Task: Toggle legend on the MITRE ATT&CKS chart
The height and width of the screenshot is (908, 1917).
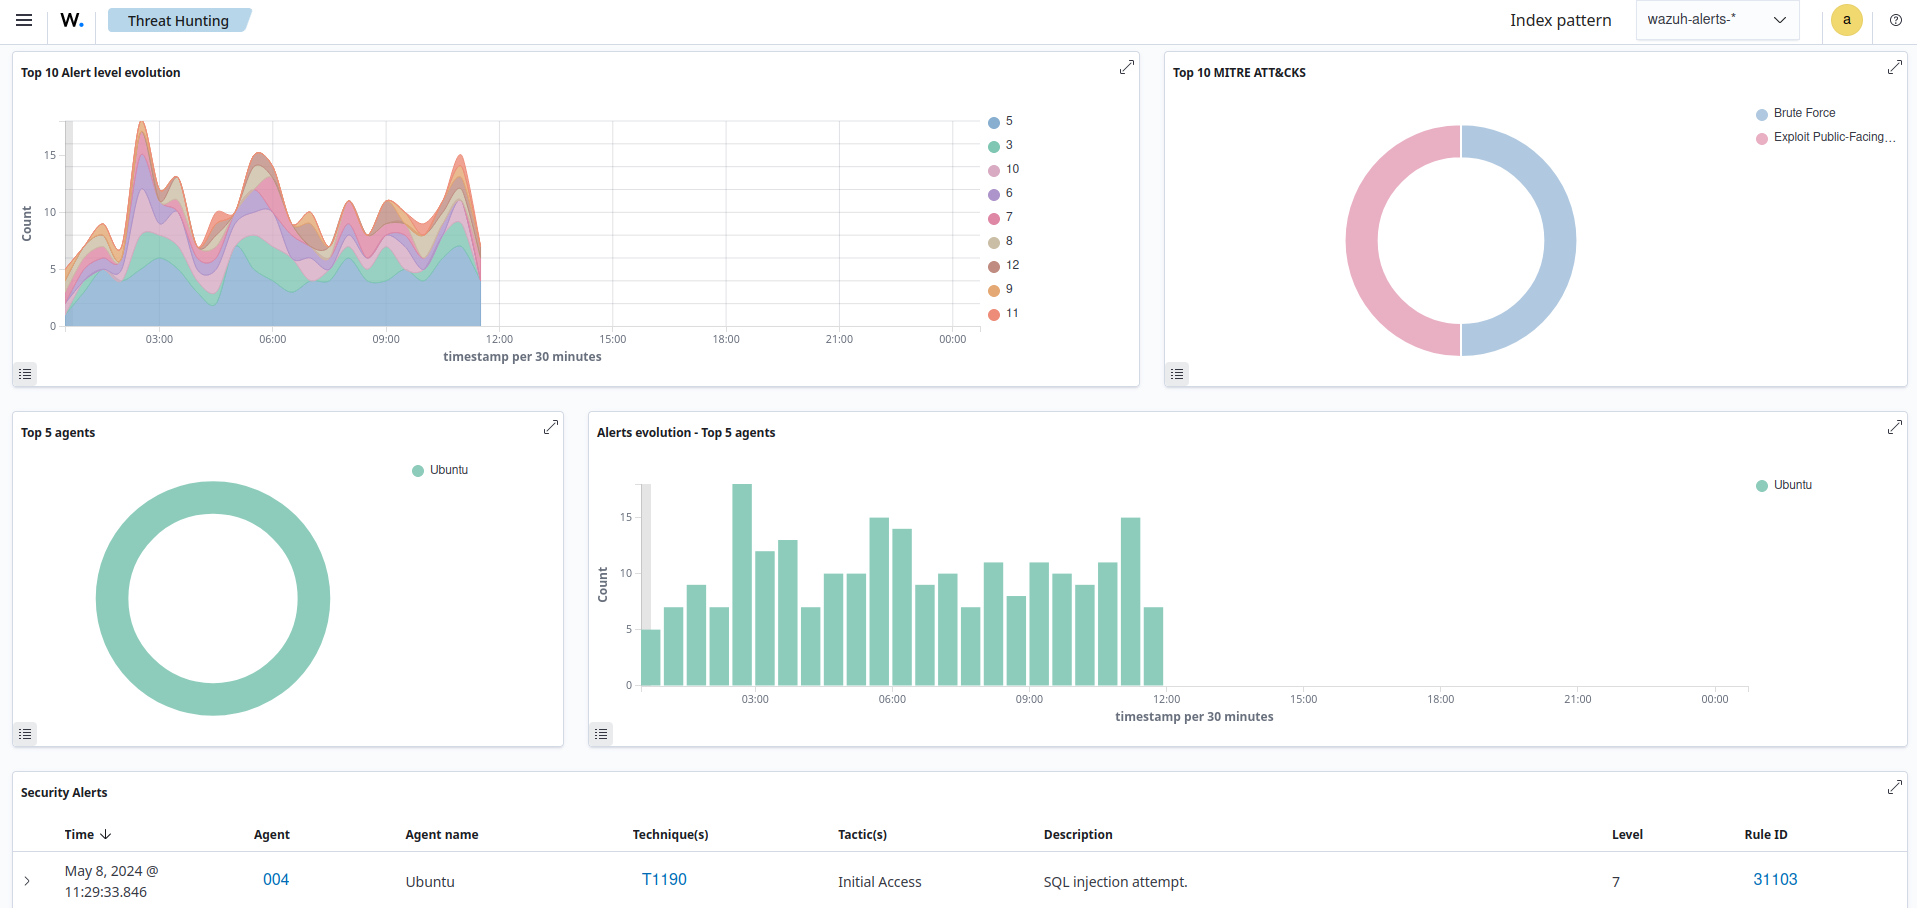Action: click(1177, 374)
